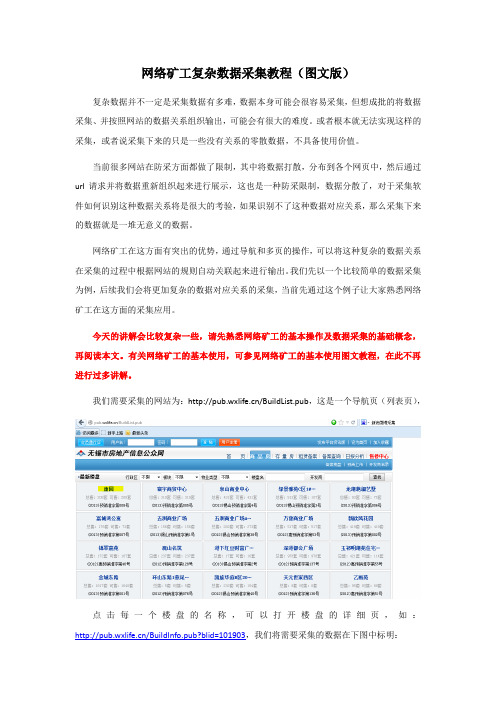Click the bookmark star icon in browser bar
This screenshot has width=496, height=702.
[341, 423]
